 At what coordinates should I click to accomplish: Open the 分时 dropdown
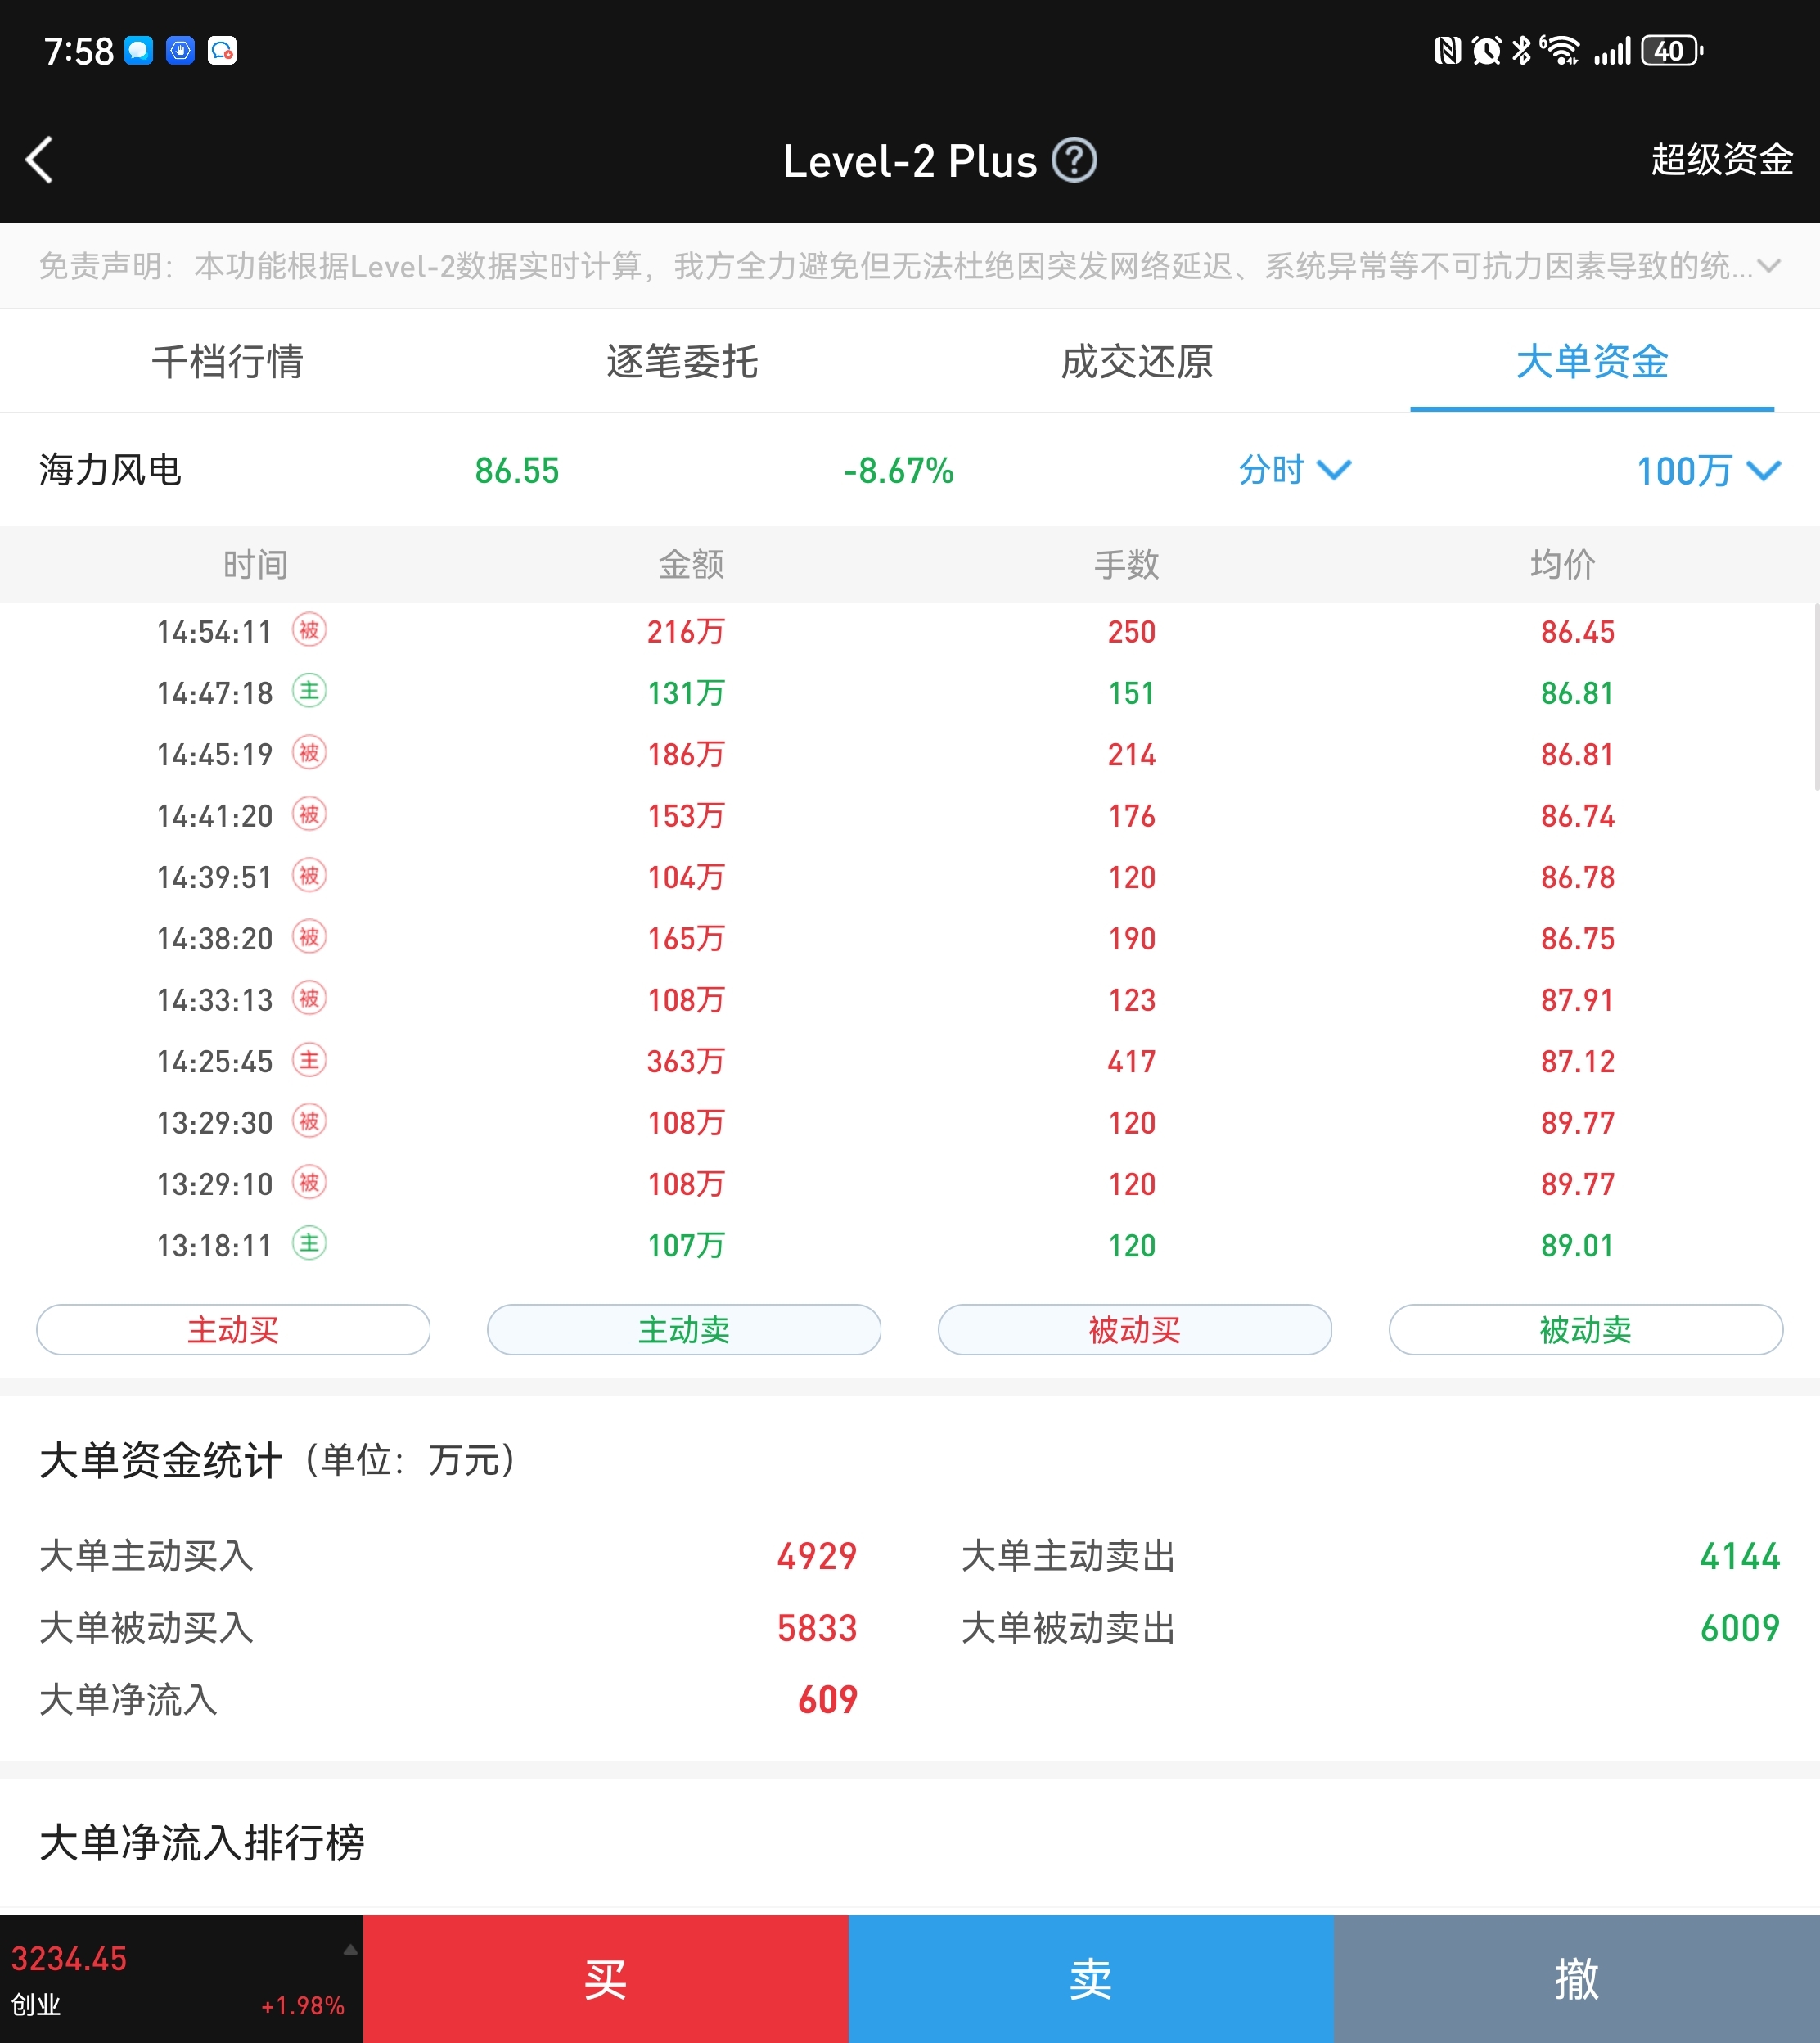[1294, 470]
